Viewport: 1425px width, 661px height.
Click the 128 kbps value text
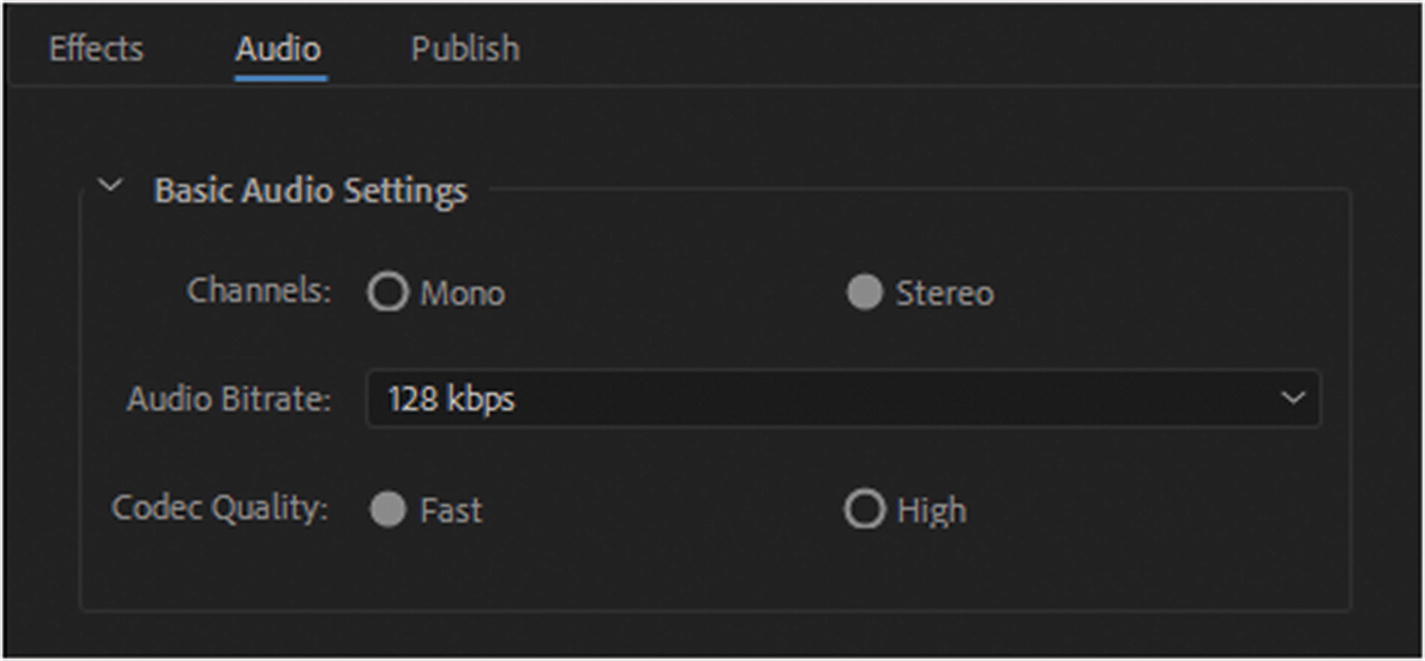click(x=451, y=399)
